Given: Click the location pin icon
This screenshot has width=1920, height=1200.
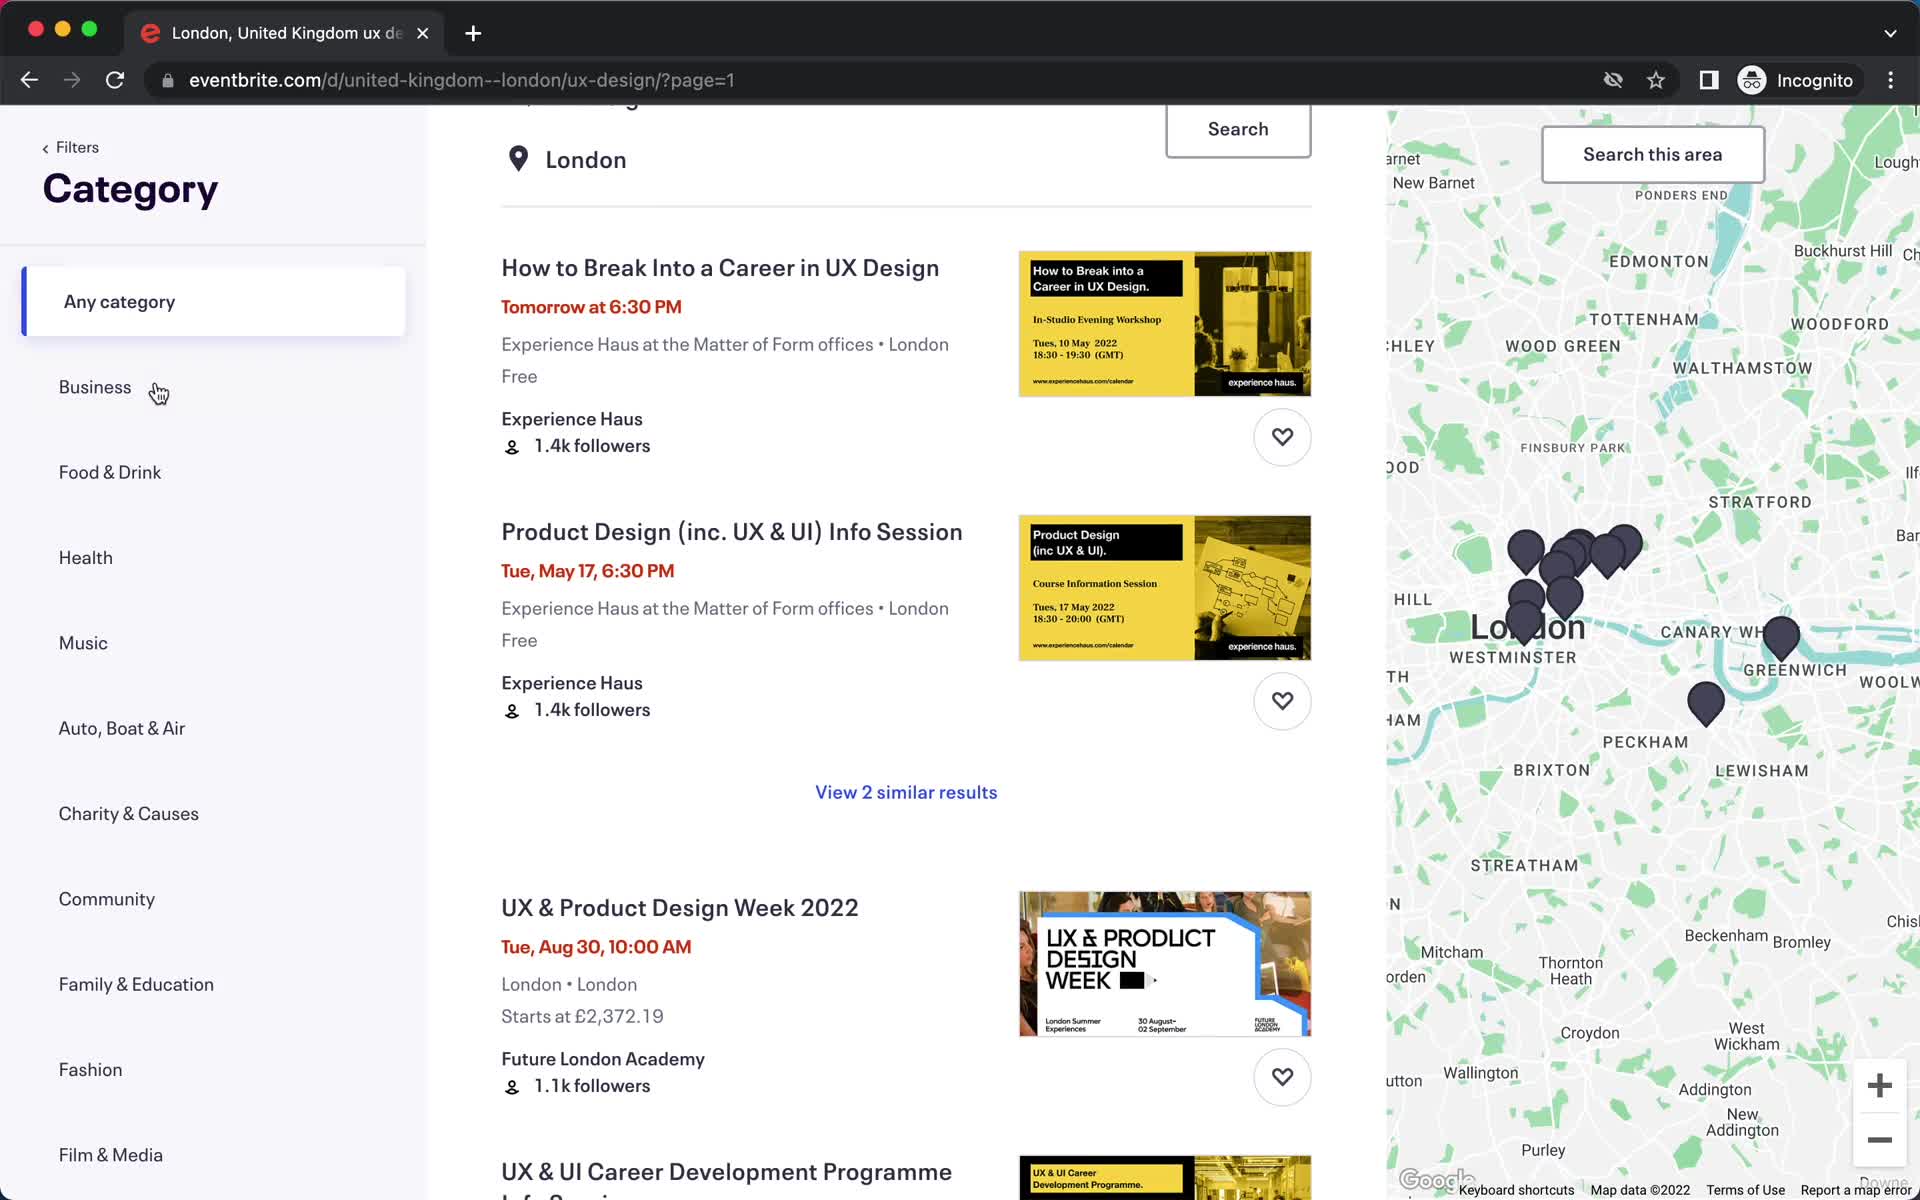Looking at the screenshot, I should coord(518,159).
